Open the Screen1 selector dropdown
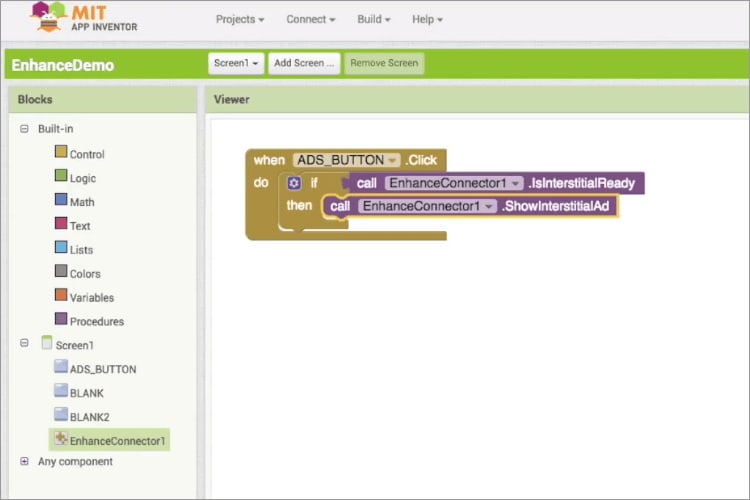The height and width of the screenshot is (500, 750). coord(236,63)
